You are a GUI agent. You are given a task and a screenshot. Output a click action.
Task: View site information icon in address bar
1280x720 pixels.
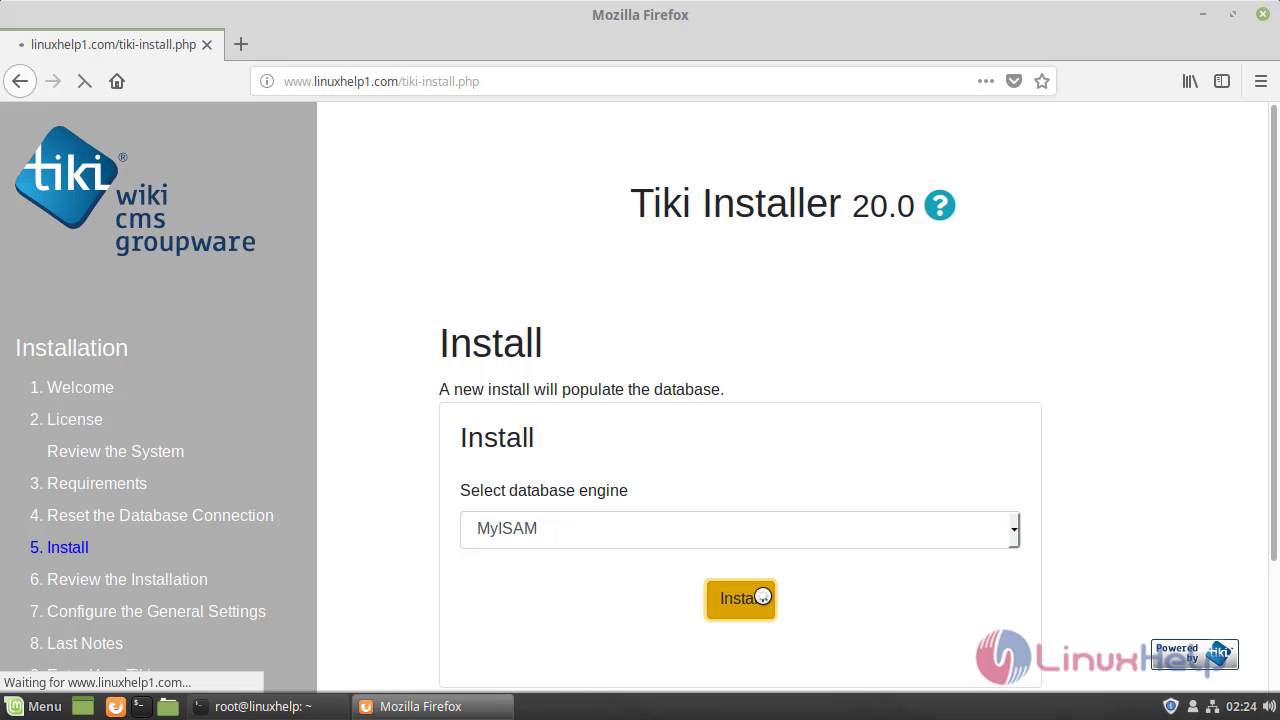coord(267,81)
